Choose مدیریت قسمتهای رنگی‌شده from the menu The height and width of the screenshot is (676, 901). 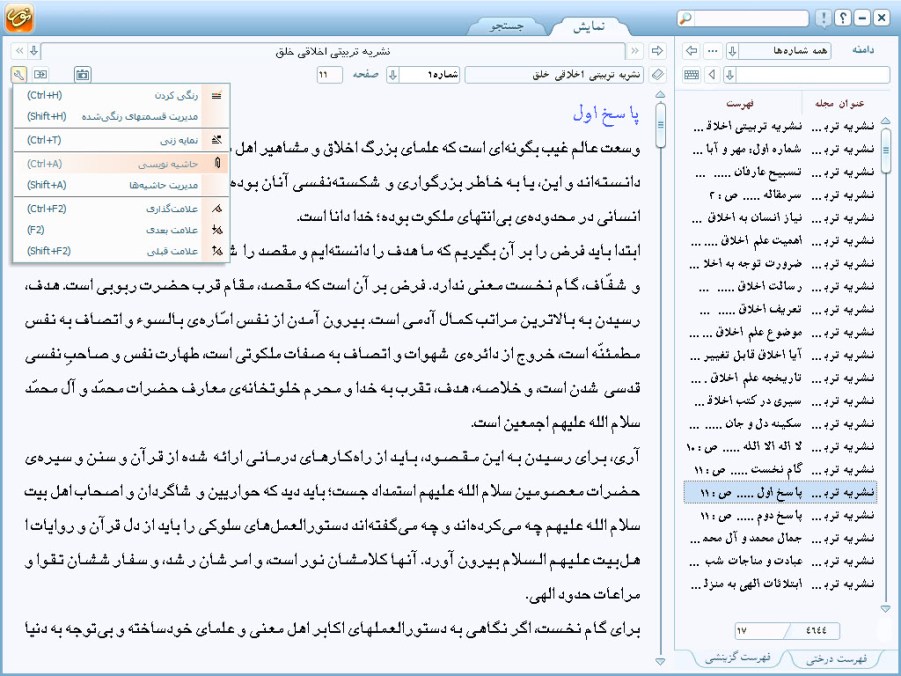tap(121, 117)
